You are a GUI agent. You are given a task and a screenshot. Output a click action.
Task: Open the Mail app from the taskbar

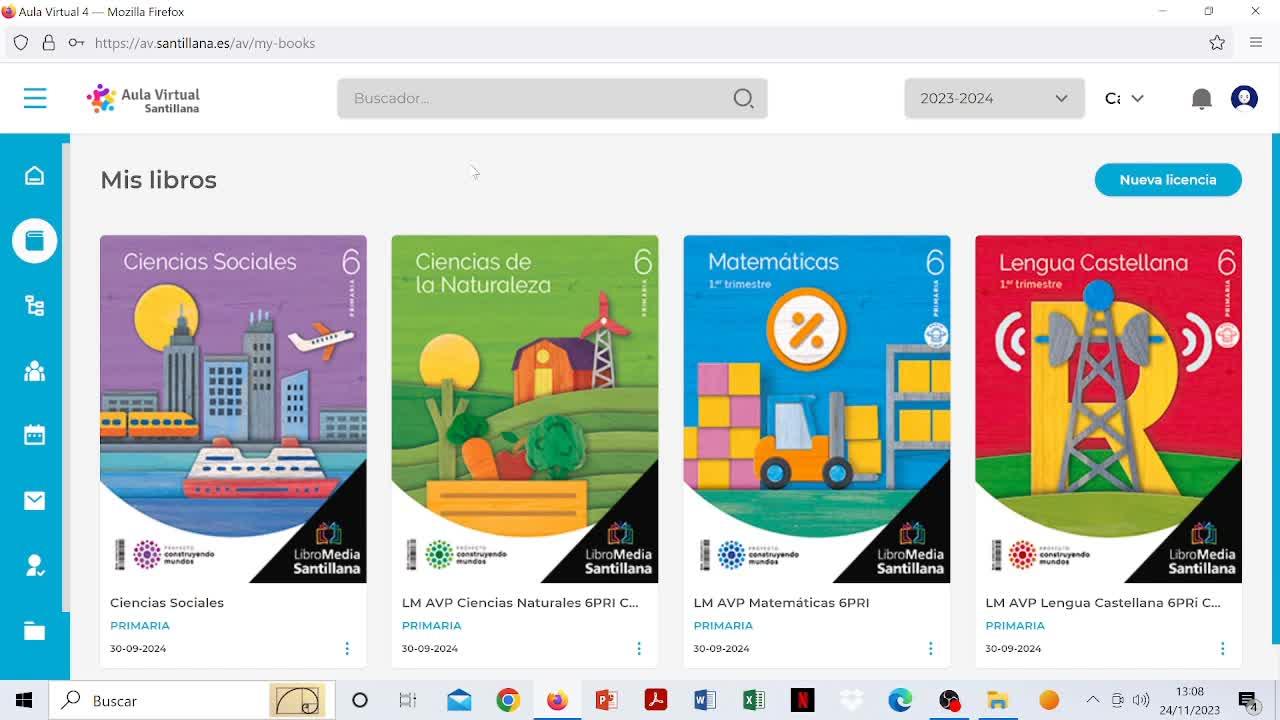click(x=459, y=700)
